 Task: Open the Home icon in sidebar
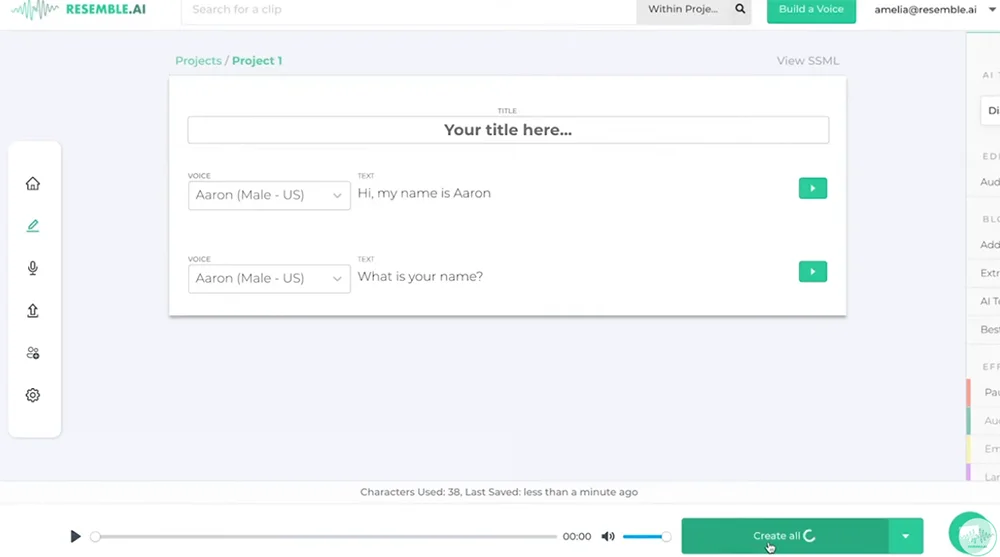(x=33, y=184)
